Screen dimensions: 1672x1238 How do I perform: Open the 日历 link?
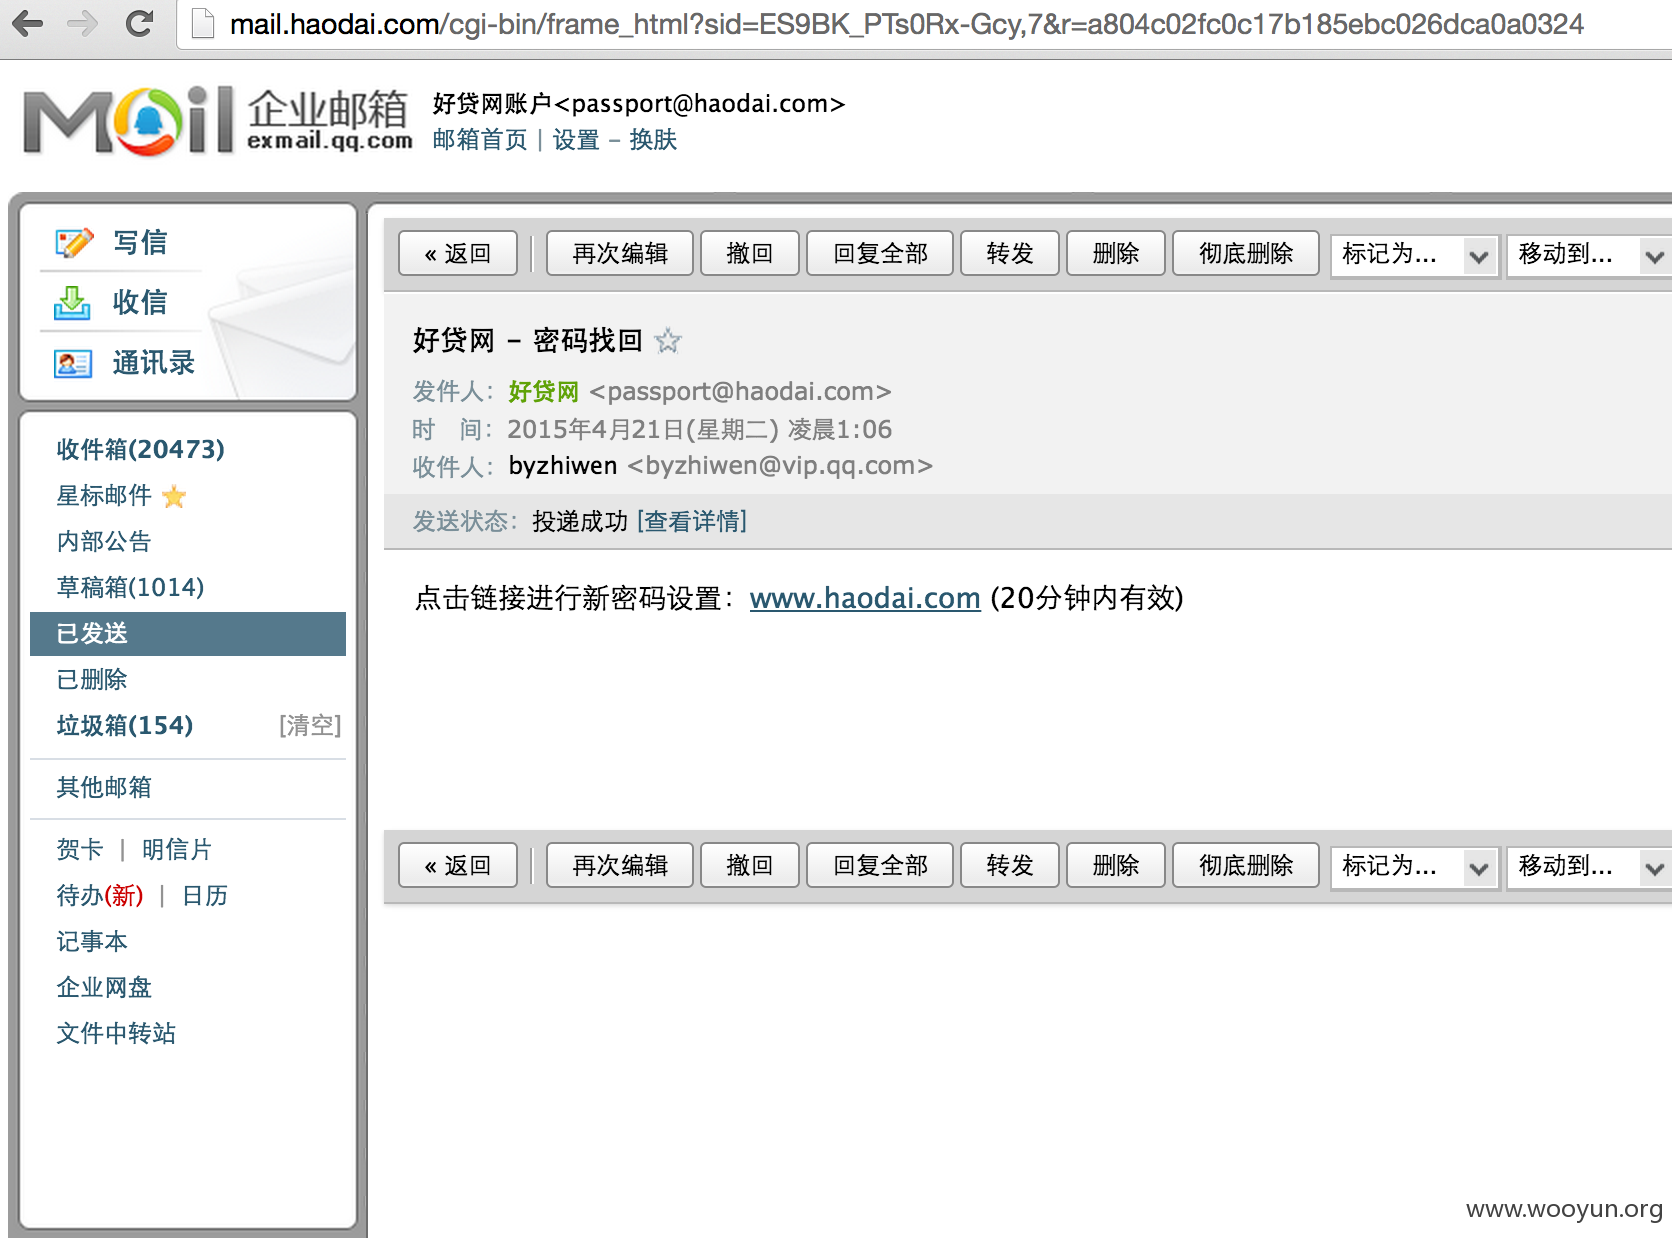click(x=205, y=896)
